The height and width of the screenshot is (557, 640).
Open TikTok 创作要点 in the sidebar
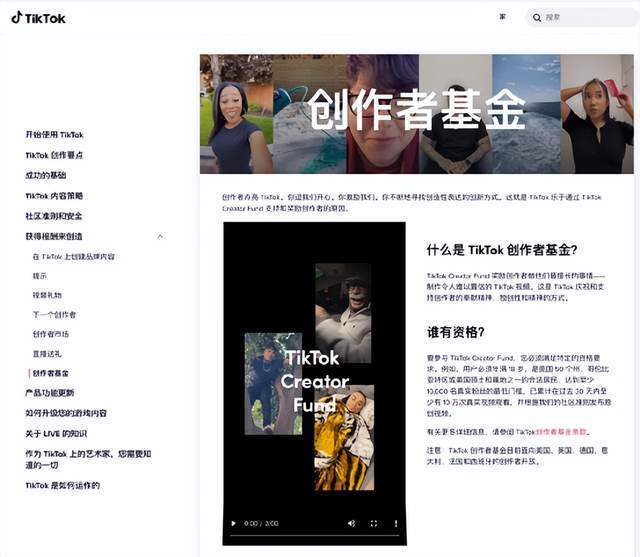tap(54, 155)
